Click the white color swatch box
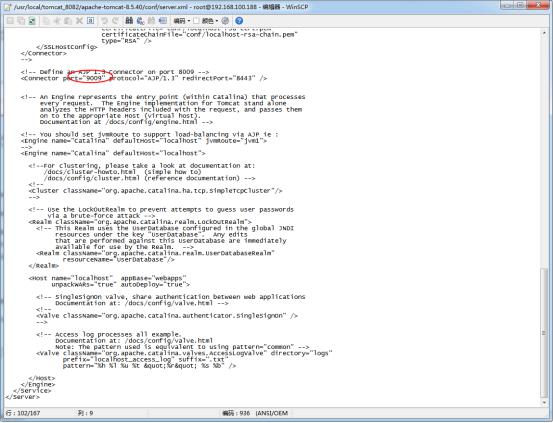Viewport: 553px width, 423px height. pos(196,21)
